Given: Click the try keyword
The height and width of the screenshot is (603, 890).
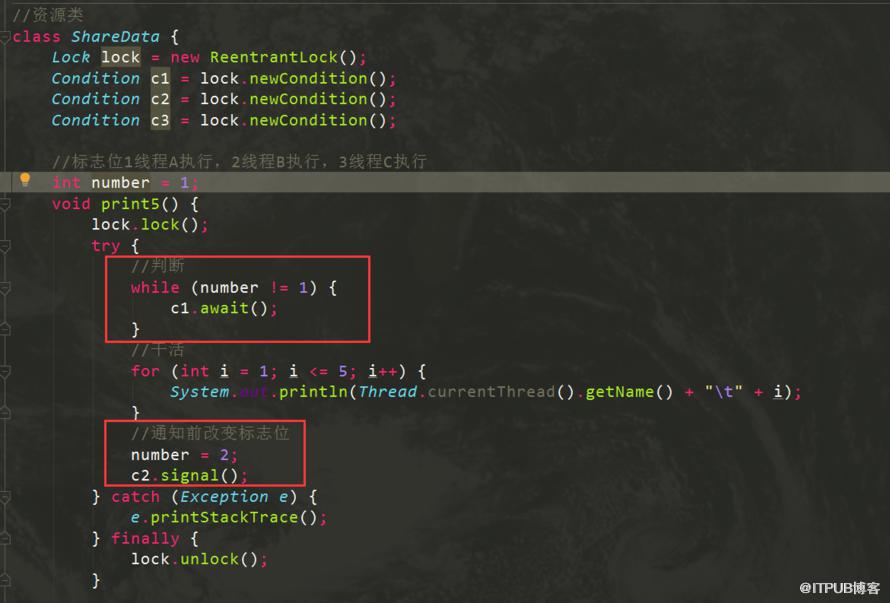Looking at the screenshot, I should (106, 246).
